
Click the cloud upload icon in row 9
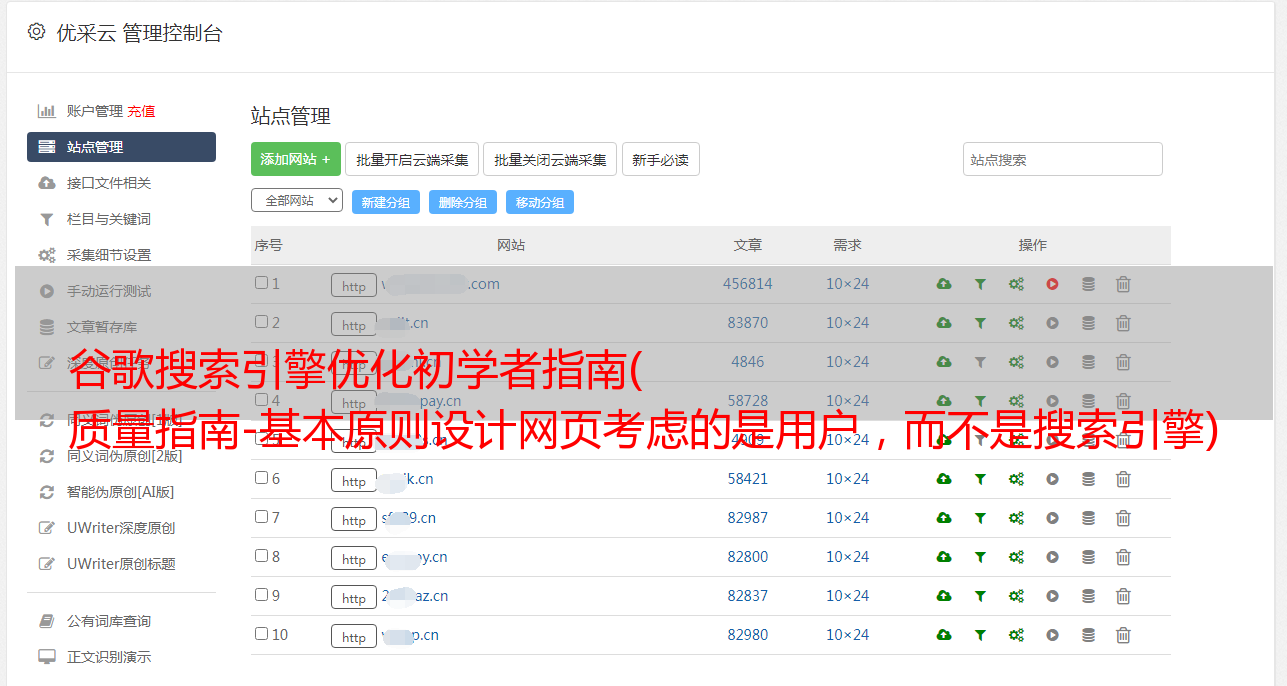[944, 596]
